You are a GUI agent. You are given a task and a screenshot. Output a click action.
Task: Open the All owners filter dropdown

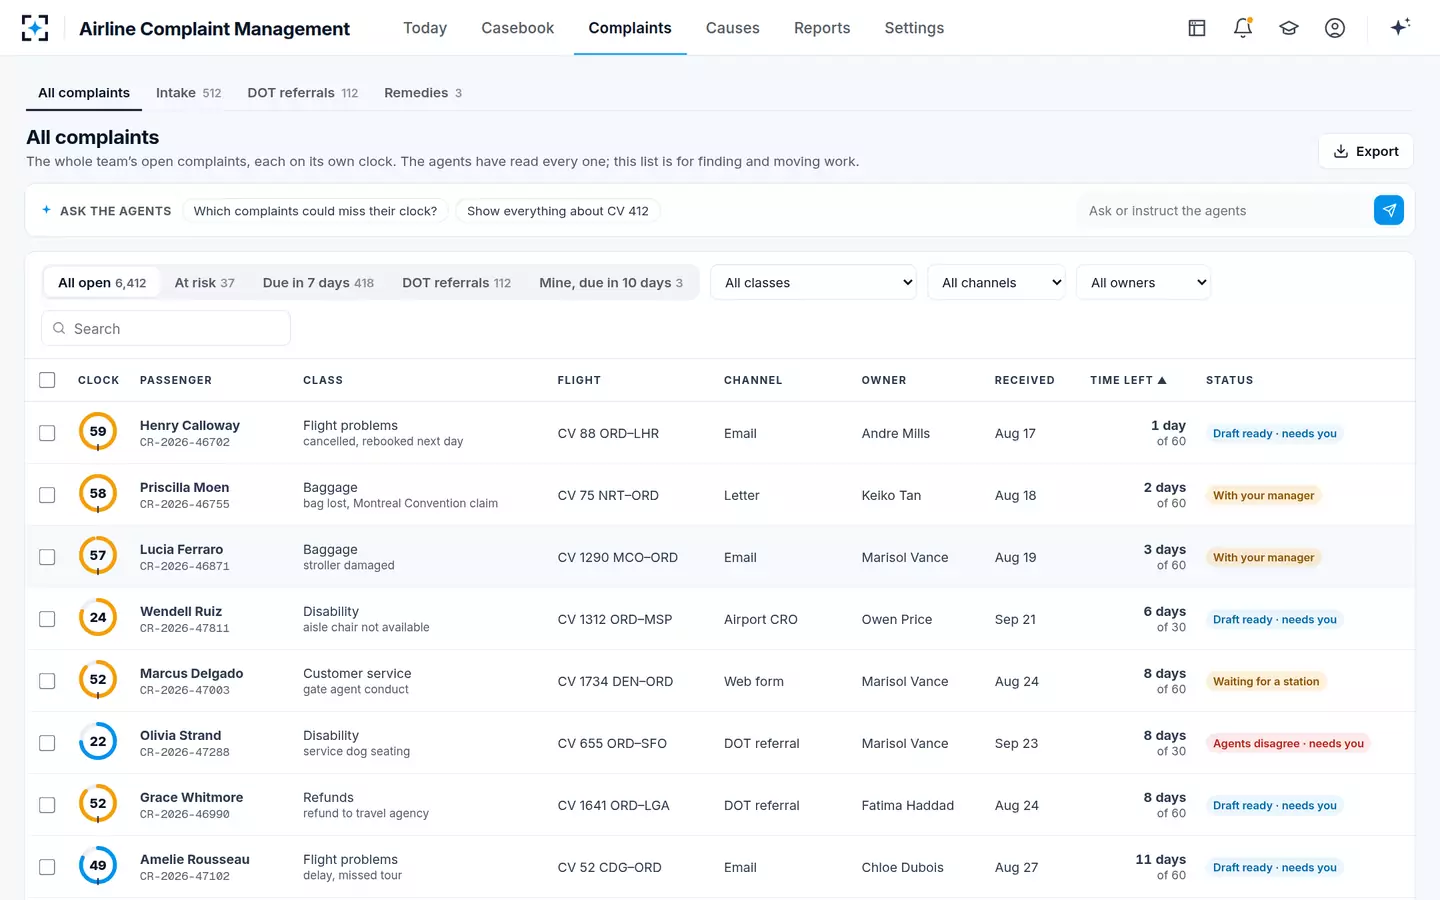[x=1144, y=282]
